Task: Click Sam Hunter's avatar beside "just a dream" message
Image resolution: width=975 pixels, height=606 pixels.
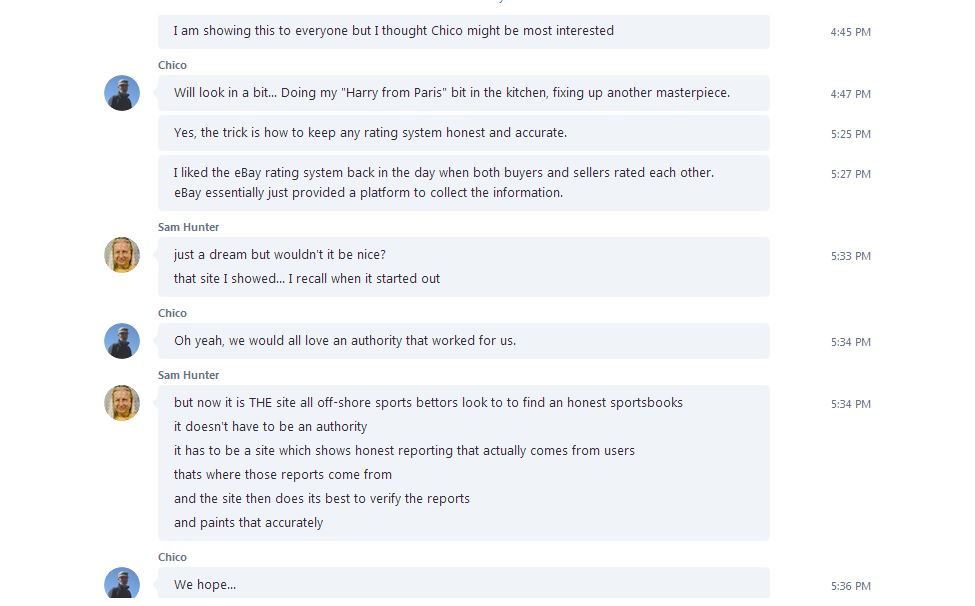Action: coord(122,255)
